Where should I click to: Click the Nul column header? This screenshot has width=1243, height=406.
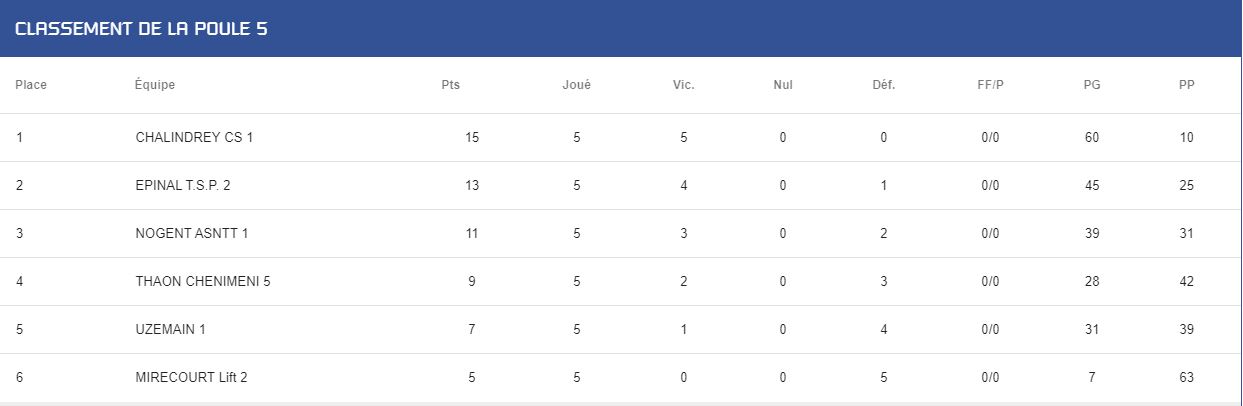click(783, 85)
